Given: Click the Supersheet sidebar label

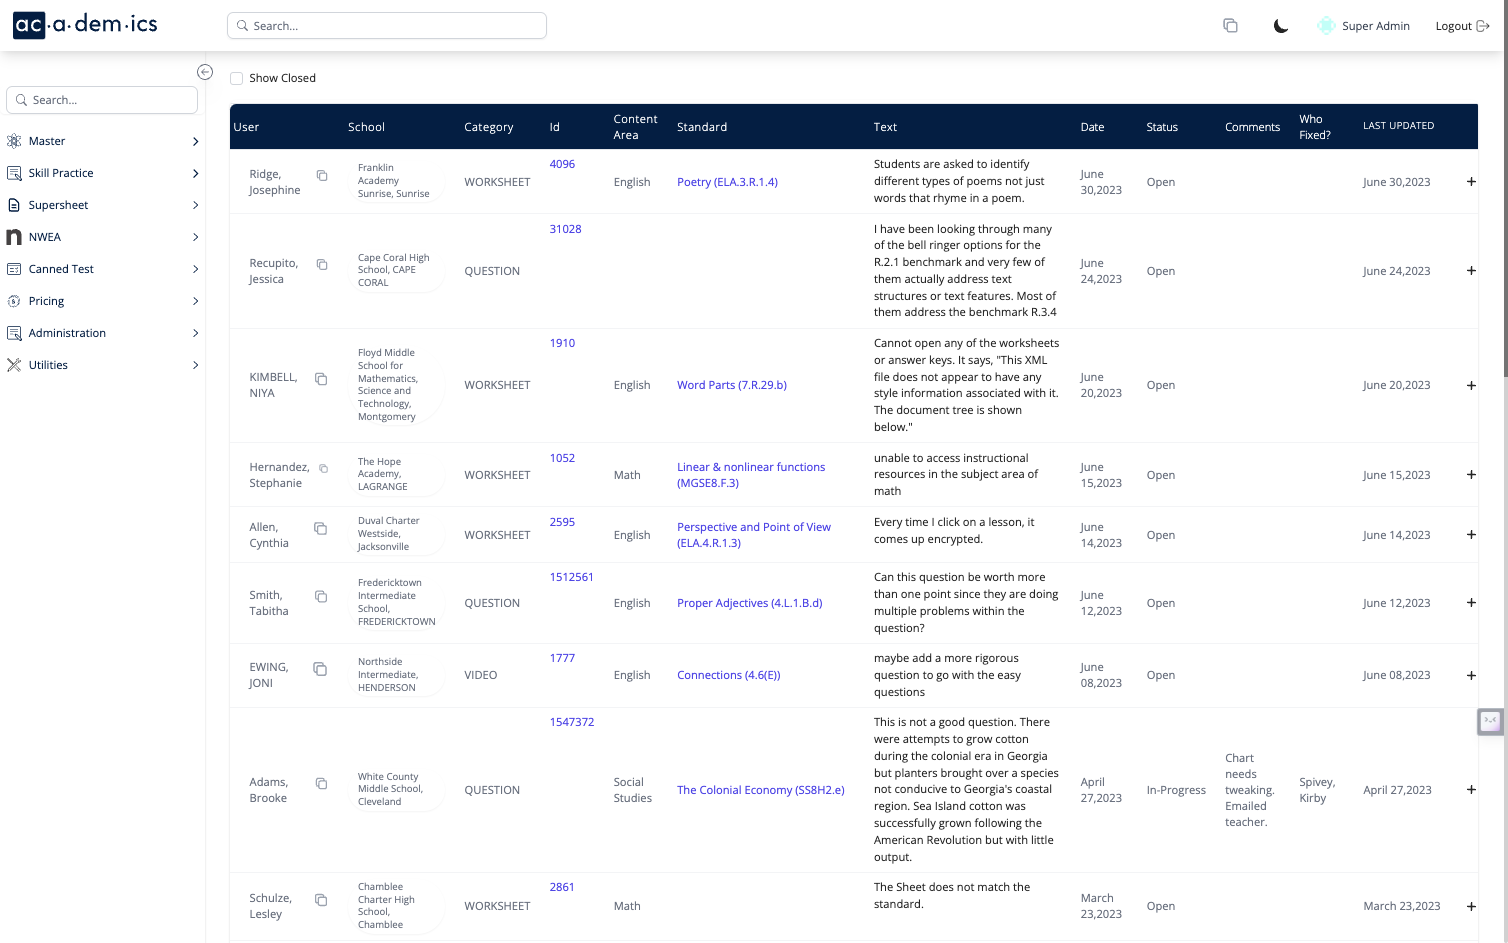Looking at the screenshot, I should click(58, 205).
